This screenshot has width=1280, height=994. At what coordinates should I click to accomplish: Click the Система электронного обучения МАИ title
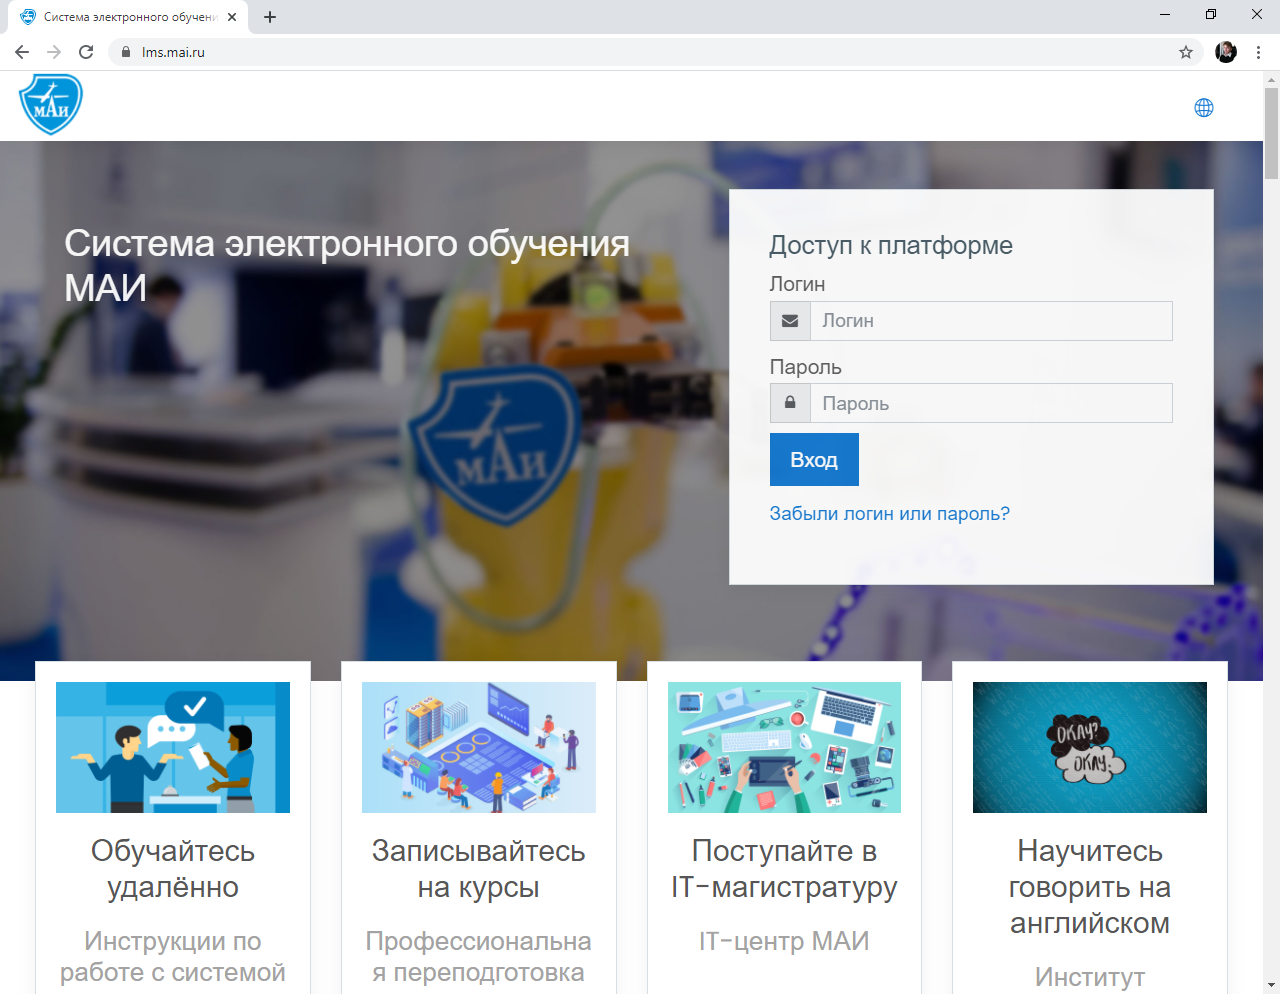347,266
